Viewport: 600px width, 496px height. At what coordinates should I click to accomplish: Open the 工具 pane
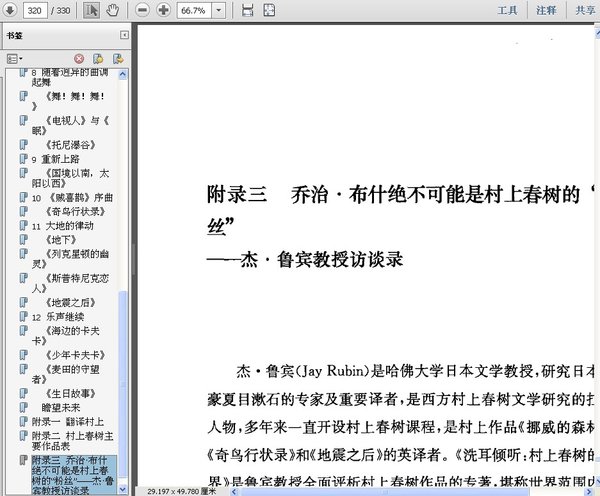tap(507, 10)
